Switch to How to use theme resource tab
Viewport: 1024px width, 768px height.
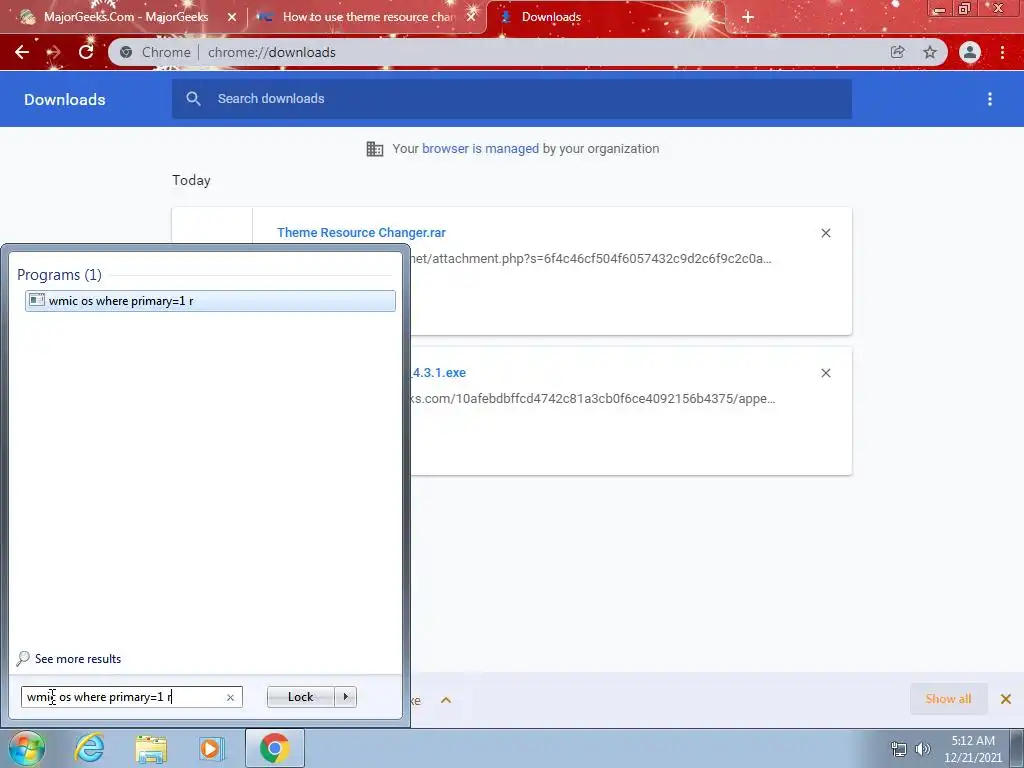(x=369, y=17)
